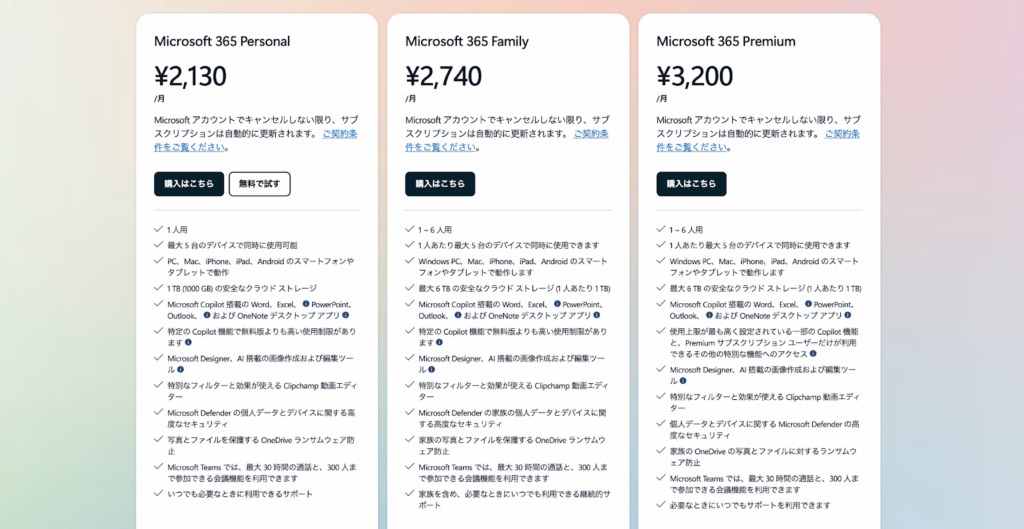
Task: Purchase Microsoft 365 Premium via 購入はこちら
Action: pos(691,184)
